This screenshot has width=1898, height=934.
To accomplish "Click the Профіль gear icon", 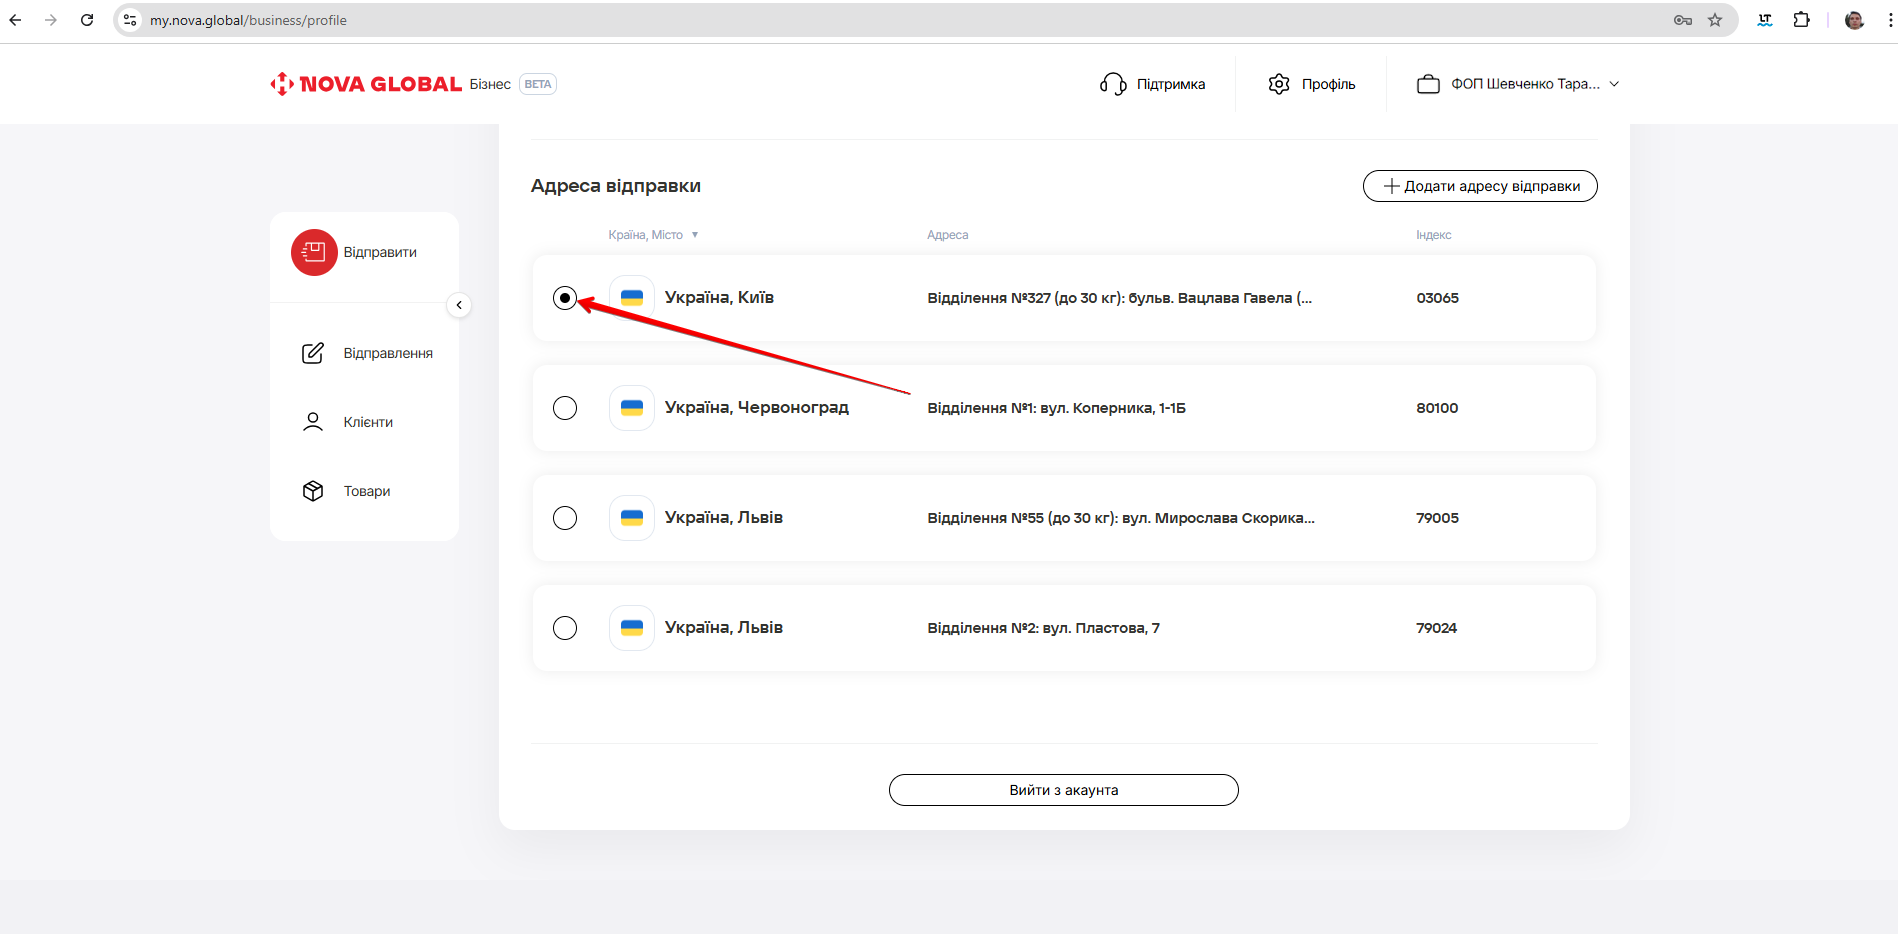I will point(1279,84).
